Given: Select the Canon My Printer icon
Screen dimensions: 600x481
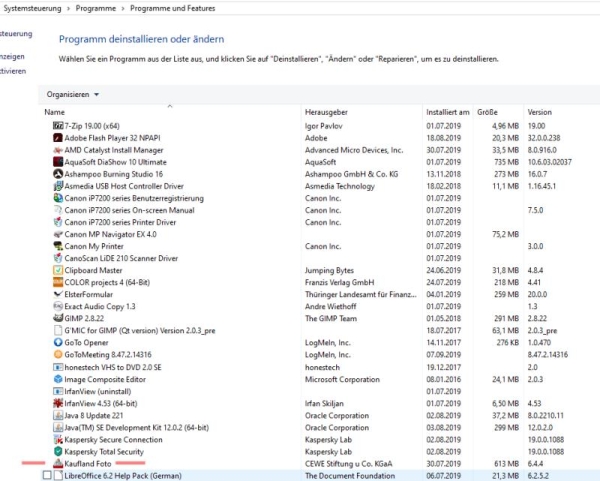Looking at the screenshot, I should (x=57, y=246).
